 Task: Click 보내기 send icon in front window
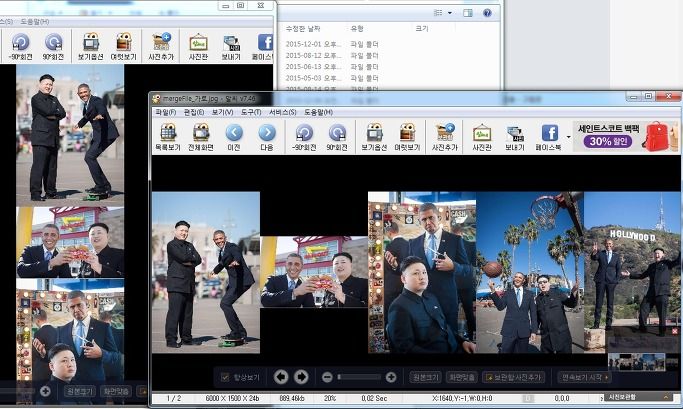(x=514, y=137)
